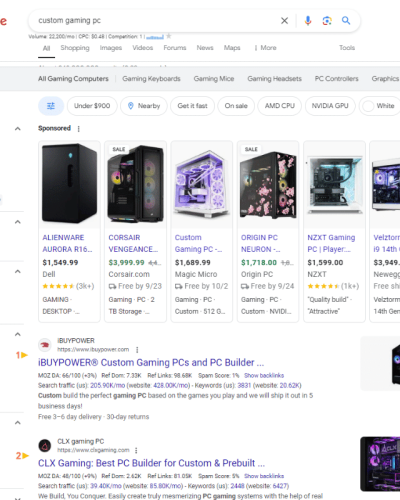Open the NZXT Gaming PC product image
The height and width of the screenshot is (500, 400).
[x=334, y=184]
